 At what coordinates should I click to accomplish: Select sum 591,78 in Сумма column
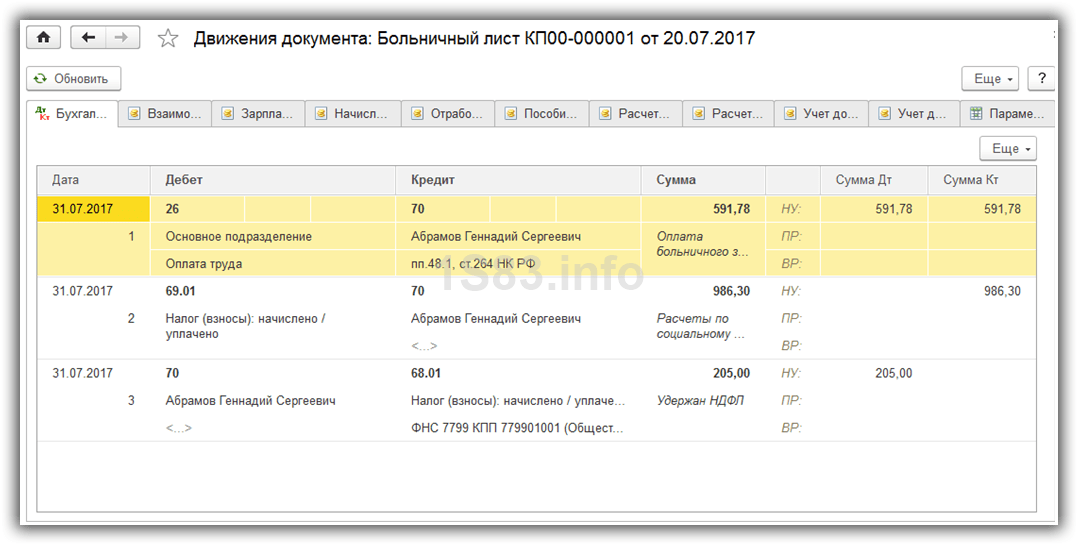[x=703, y=209]
